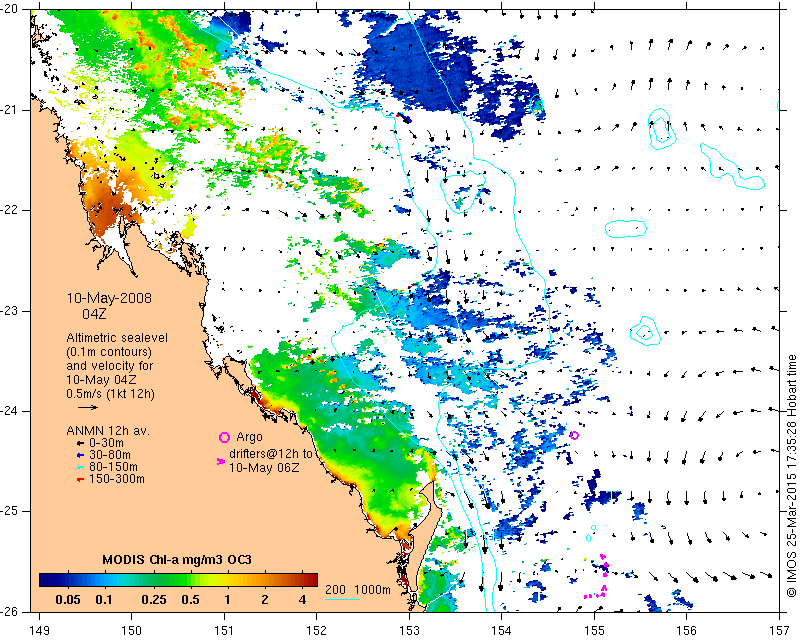Click the '154' longitude axis label
The width and height of the screenshot is (800, 640).
pyautogui.click(x=502, y=631)
